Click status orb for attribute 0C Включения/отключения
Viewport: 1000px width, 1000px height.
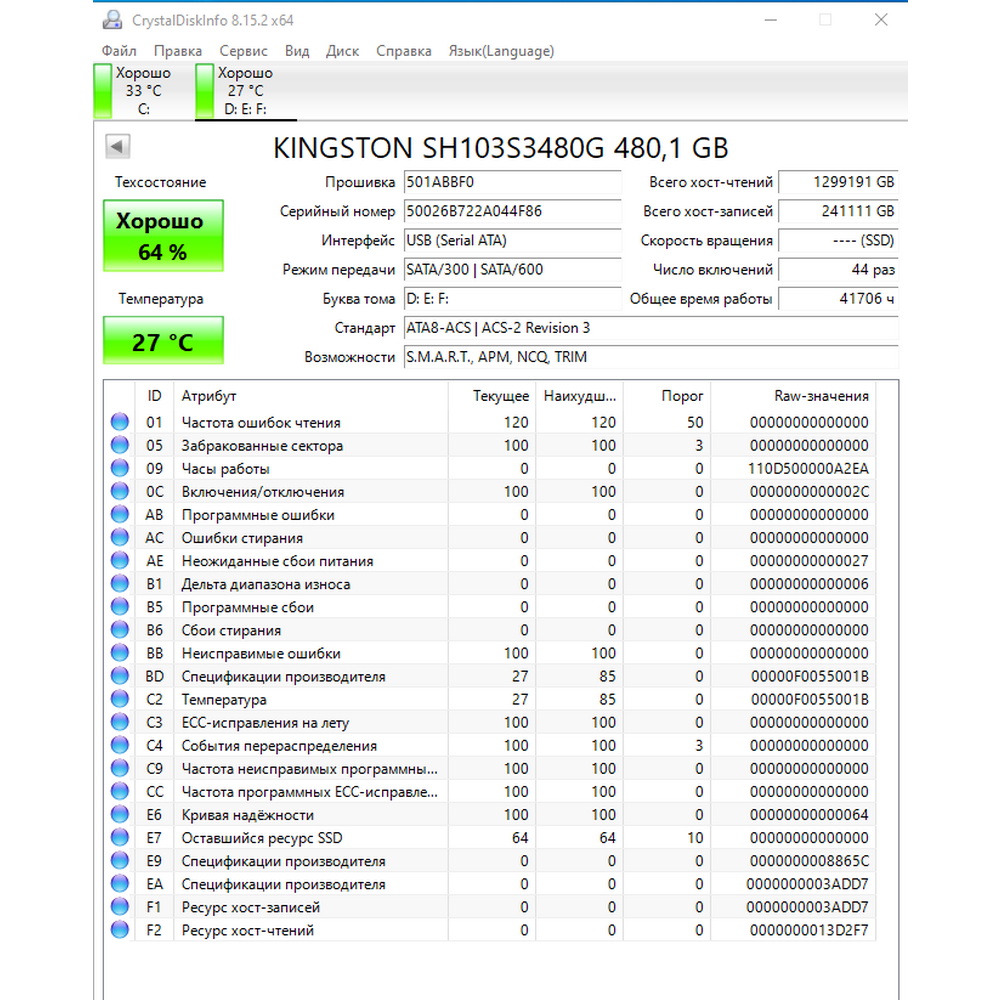[x=120, y=491]
